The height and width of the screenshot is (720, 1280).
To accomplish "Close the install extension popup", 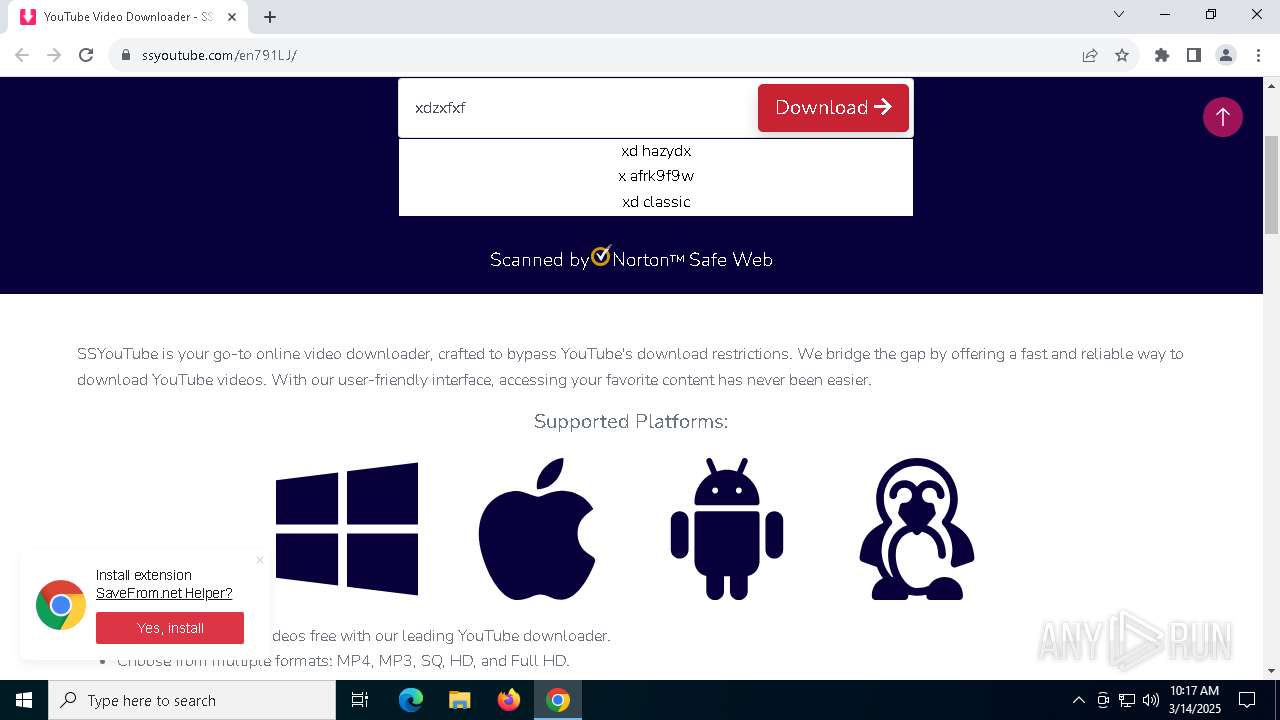I will 260,560.
